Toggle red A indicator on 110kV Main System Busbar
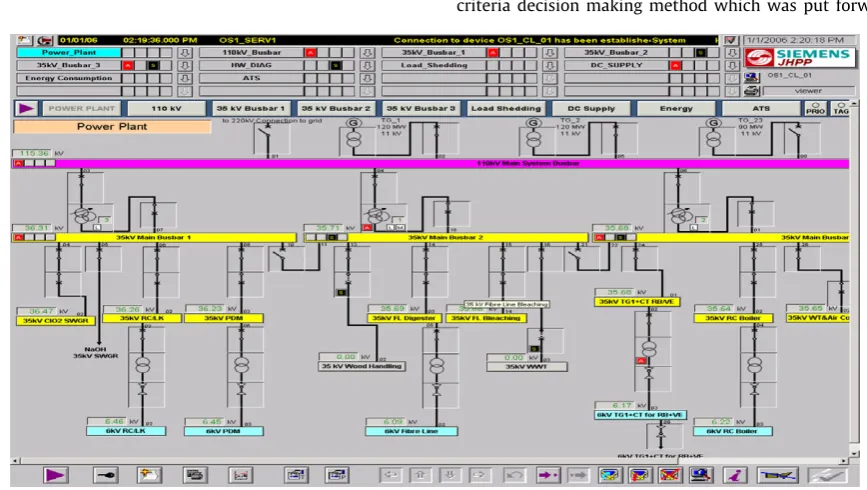This screenshot has width=867, height=490. [18, 163]
